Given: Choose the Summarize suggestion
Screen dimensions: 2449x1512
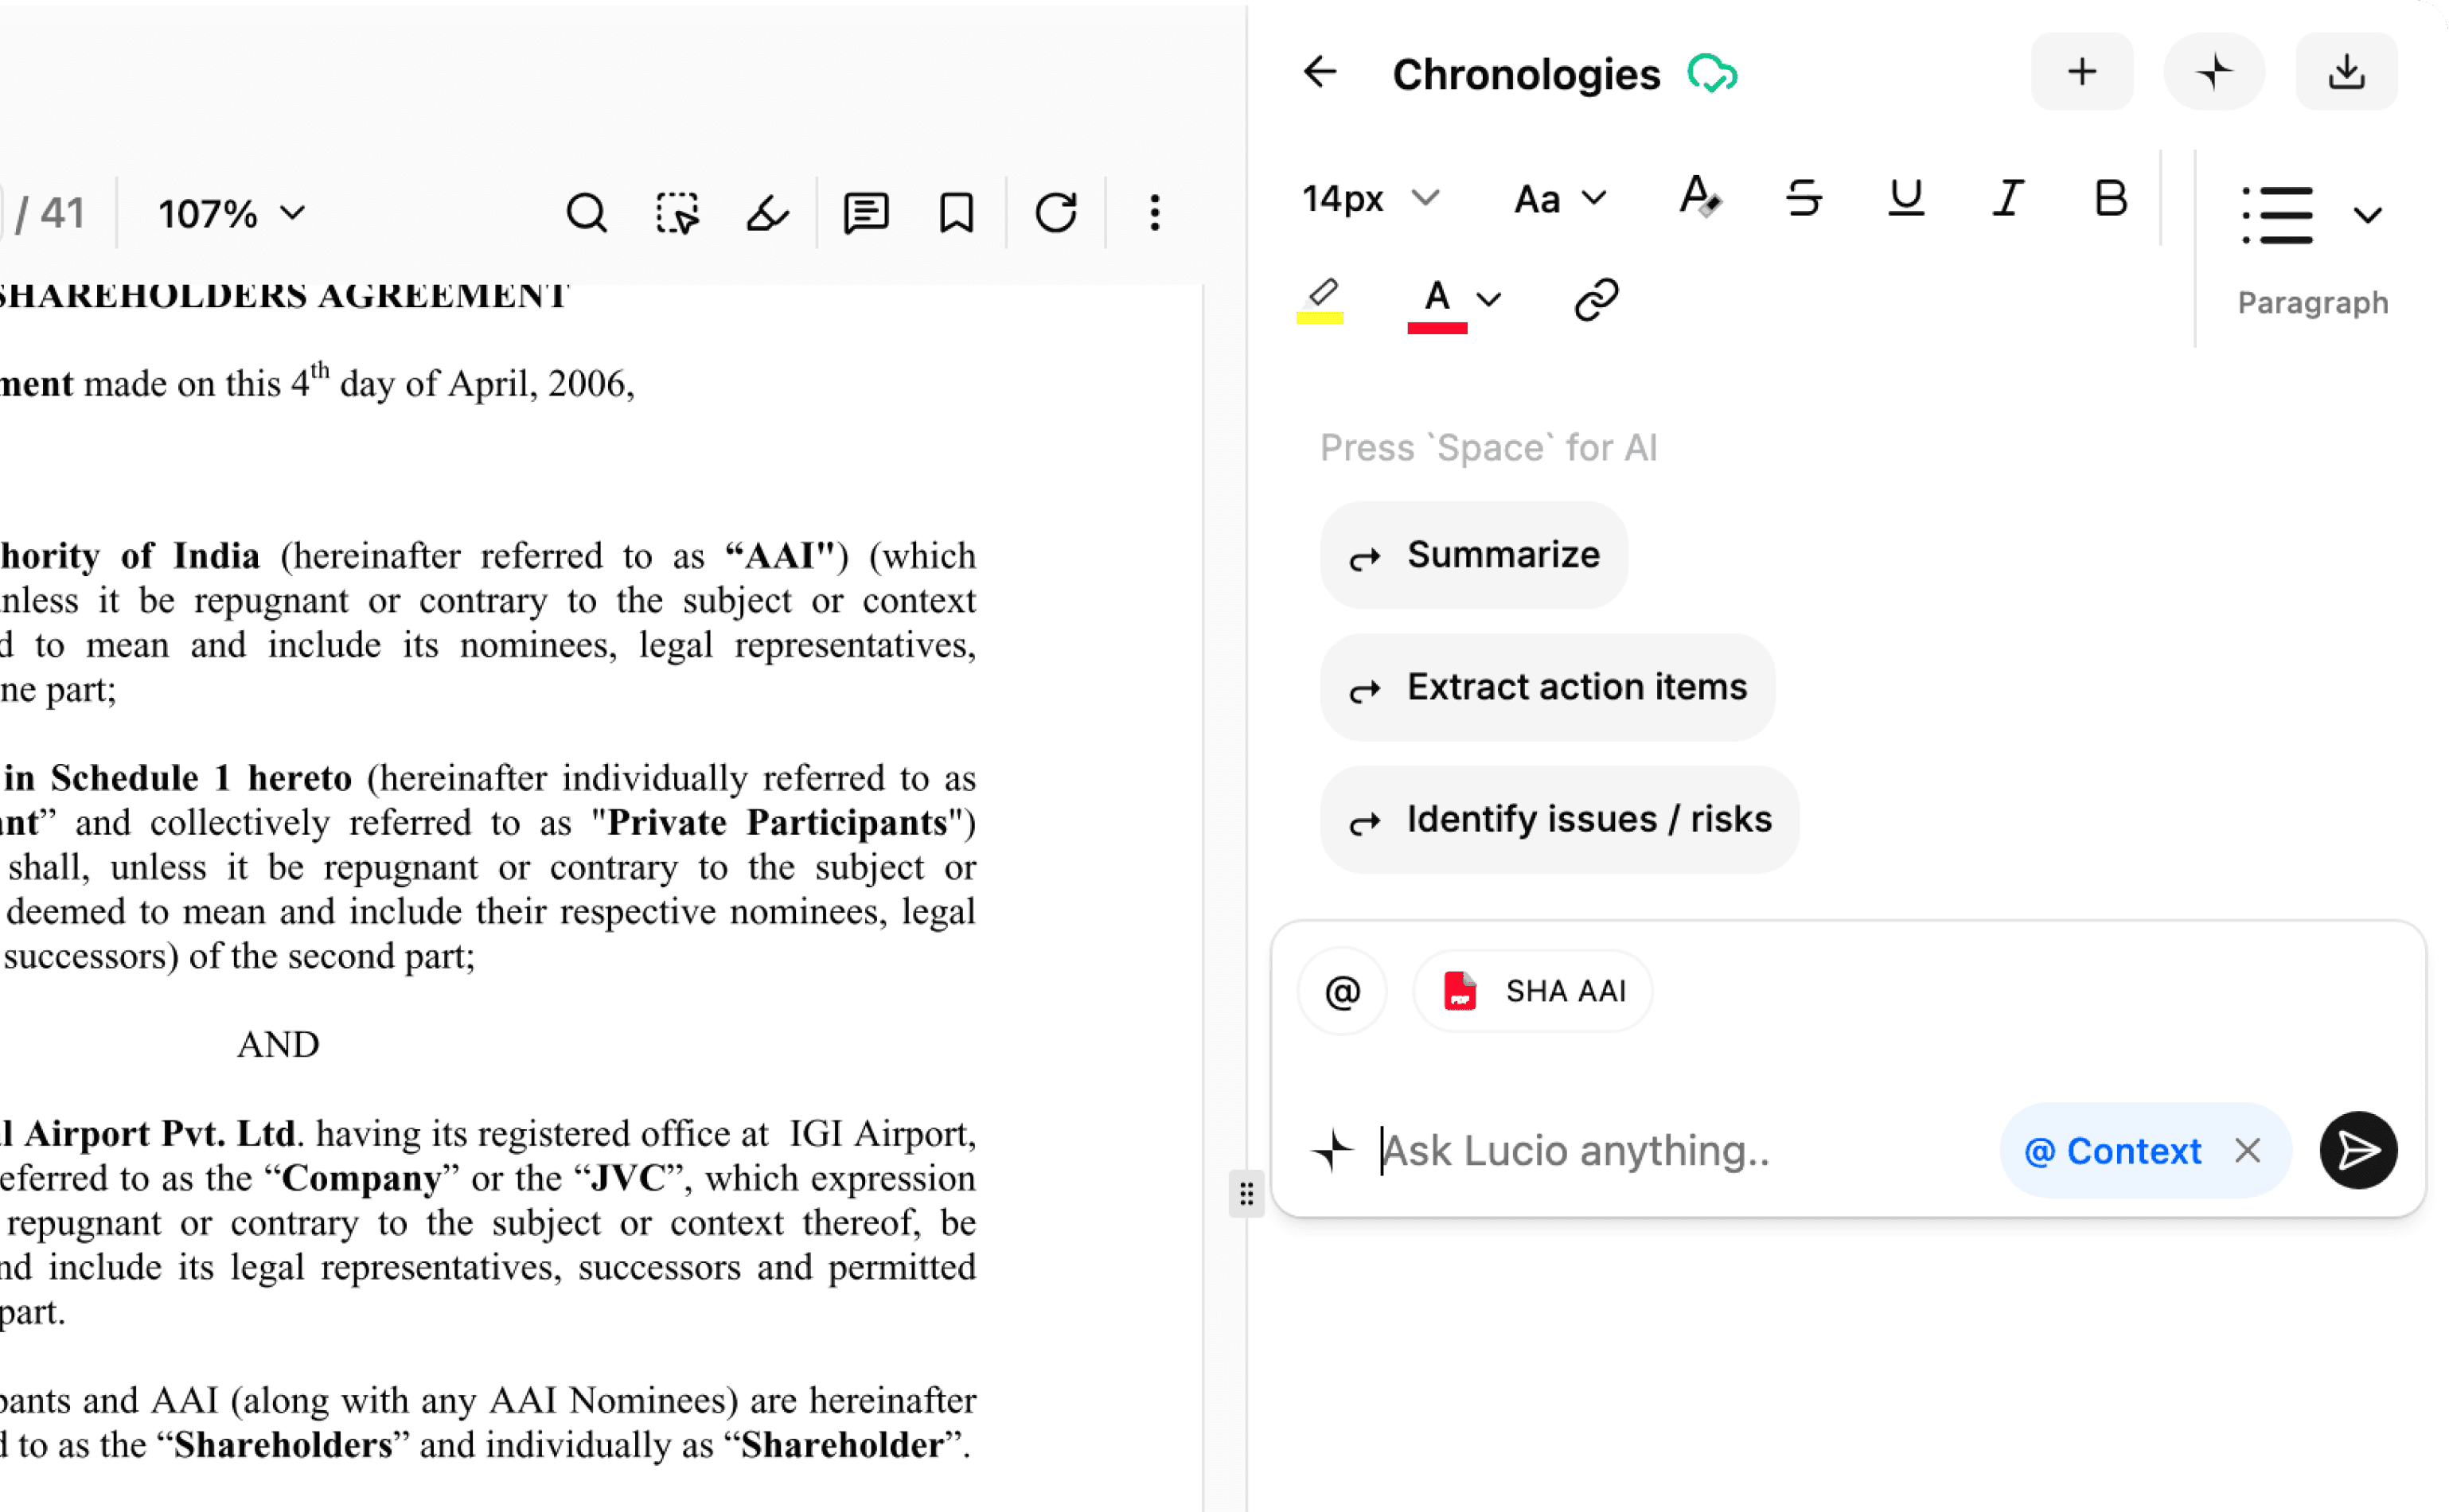Looking at the screenshot, I should point(1473,555).
